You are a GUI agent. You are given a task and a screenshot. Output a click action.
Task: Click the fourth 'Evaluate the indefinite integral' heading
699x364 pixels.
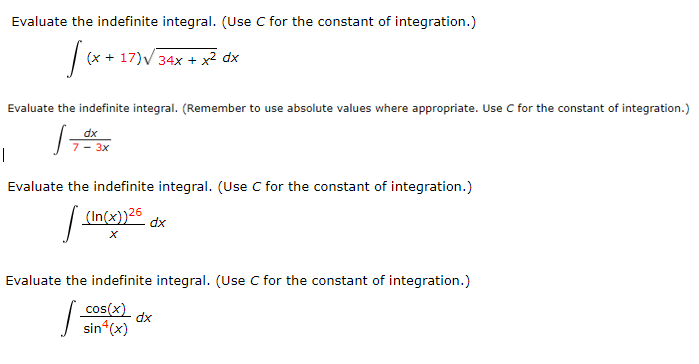pyautogui.click(x=108, y=280)
